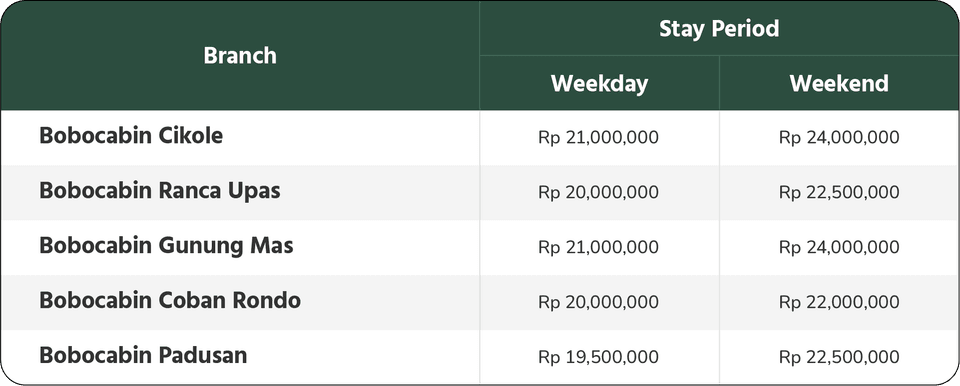
Task: Select the Bobocabin Cikole branch name
Action: coord(131,136)
